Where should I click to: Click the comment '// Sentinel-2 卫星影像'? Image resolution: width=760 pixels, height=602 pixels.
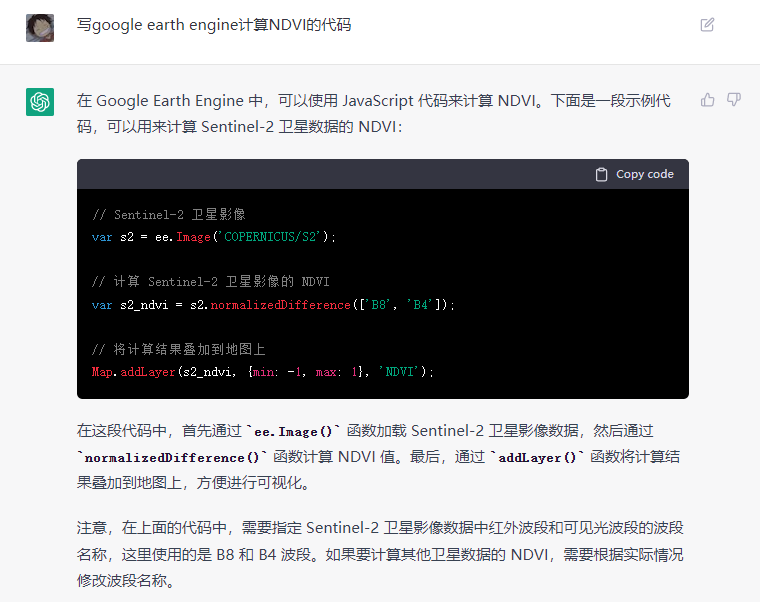pyautogui.click(x=168, y=214)
